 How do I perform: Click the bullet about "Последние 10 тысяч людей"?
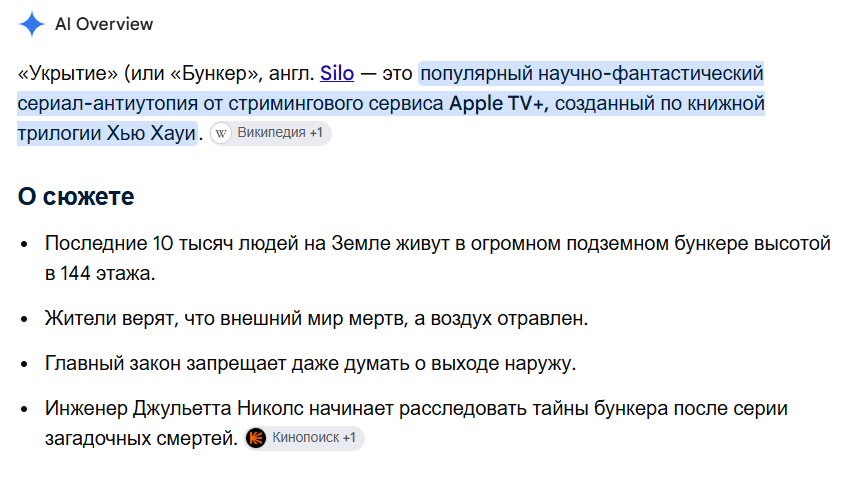[x=437, y=258]
